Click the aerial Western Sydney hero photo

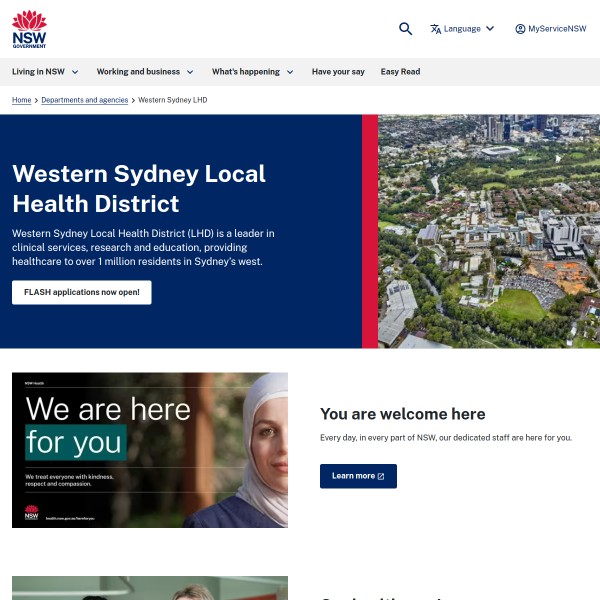tap(489, 231)
